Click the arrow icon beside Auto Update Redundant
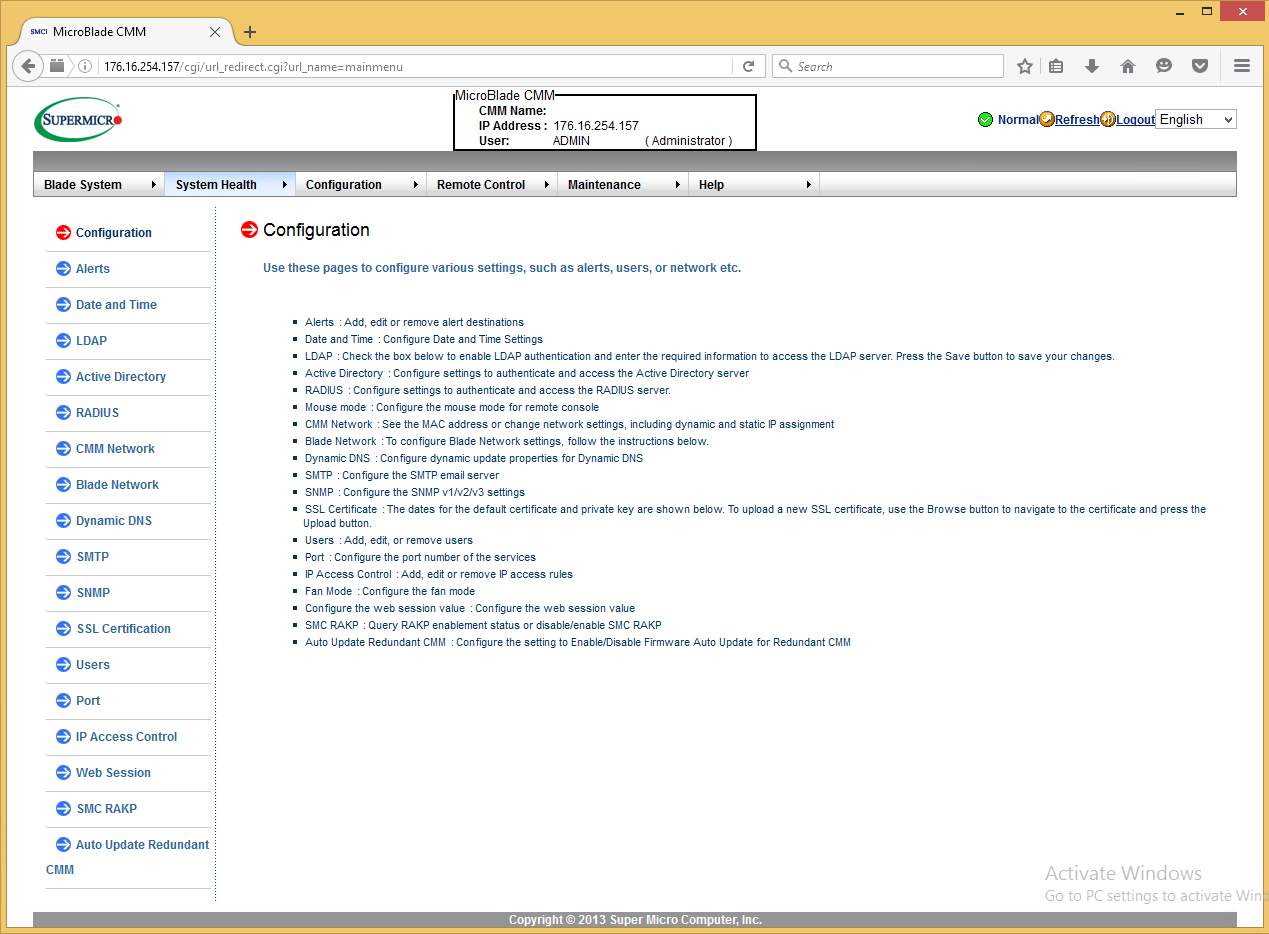 pos(64,844)
